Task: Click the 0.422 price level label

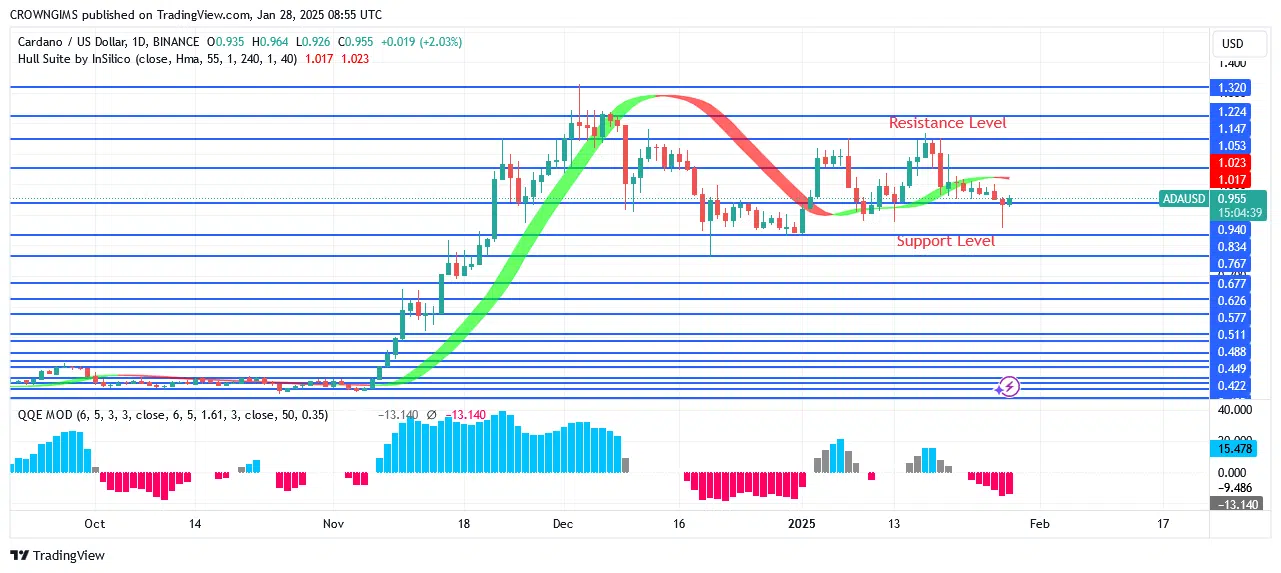Action: [x=1231, y=386]
